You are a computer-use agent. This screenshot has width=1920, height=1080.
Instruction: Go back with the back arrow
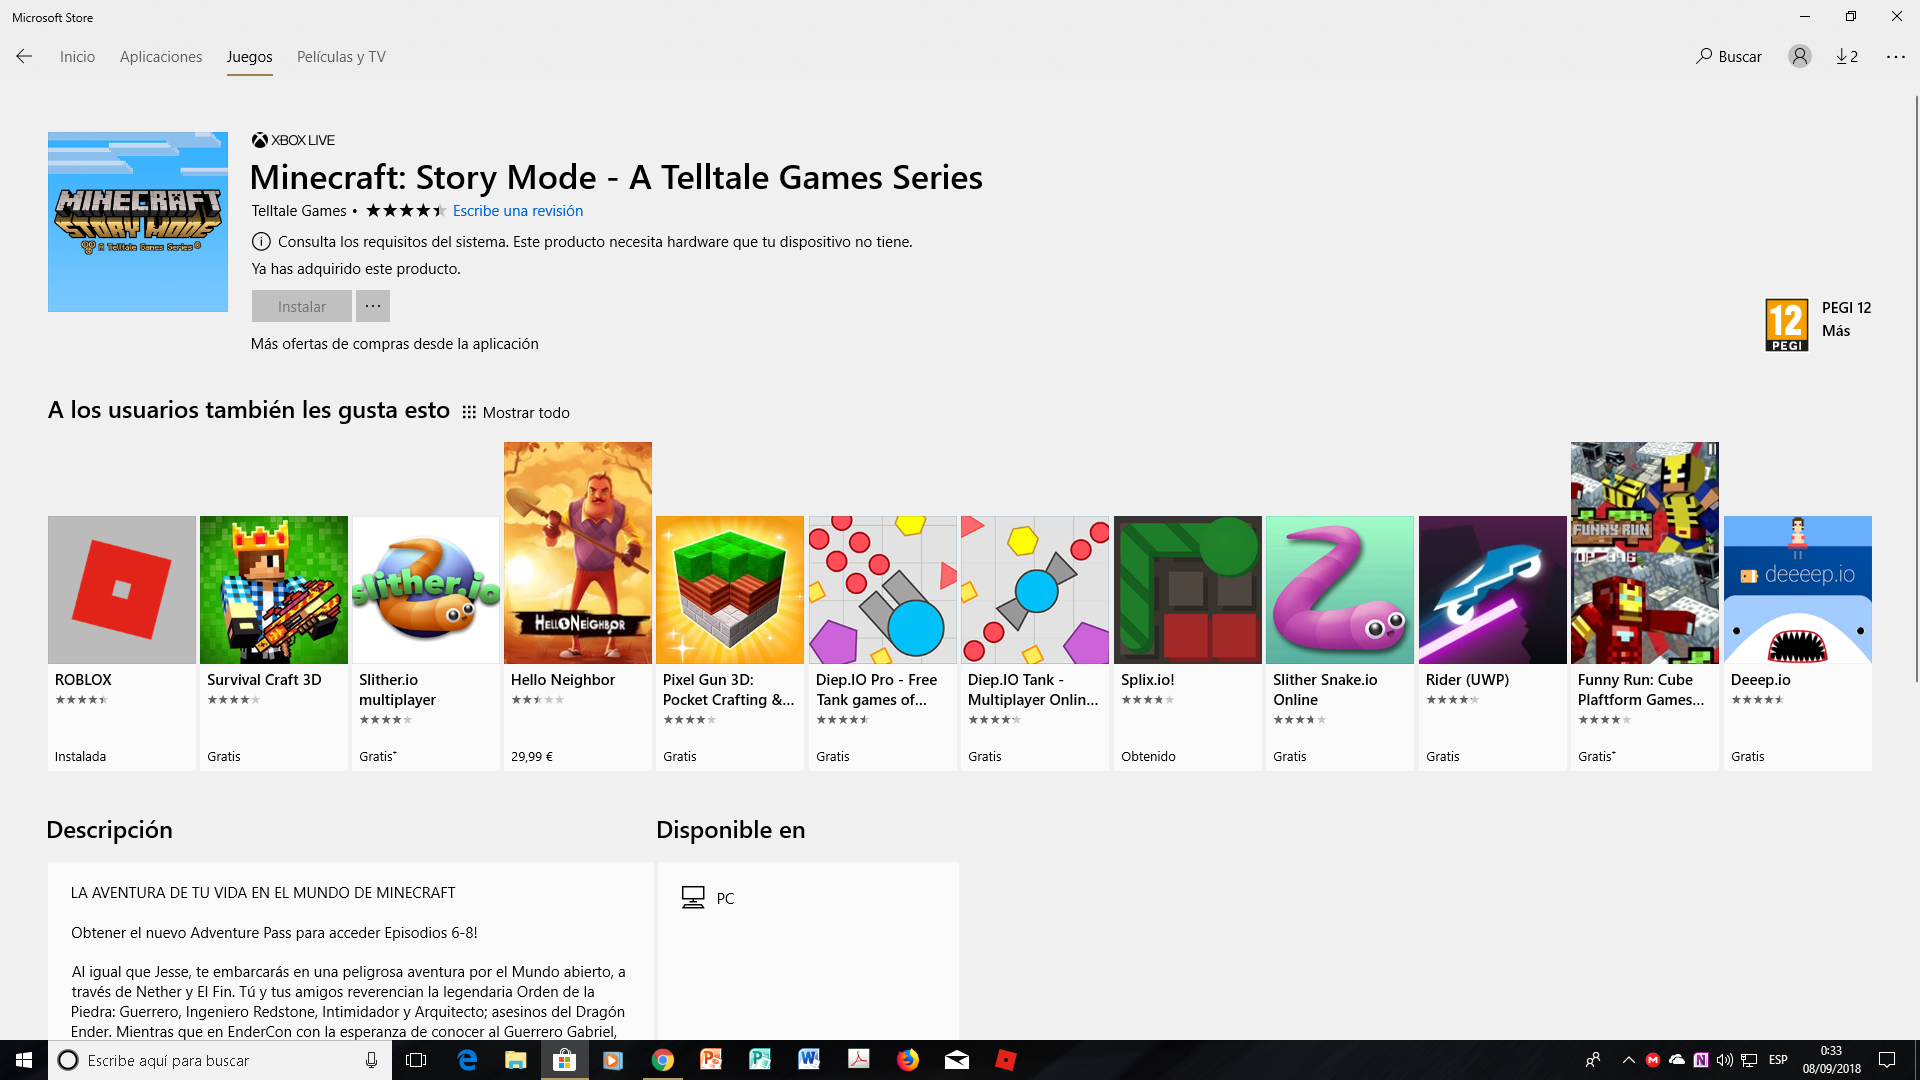[24, 57]
